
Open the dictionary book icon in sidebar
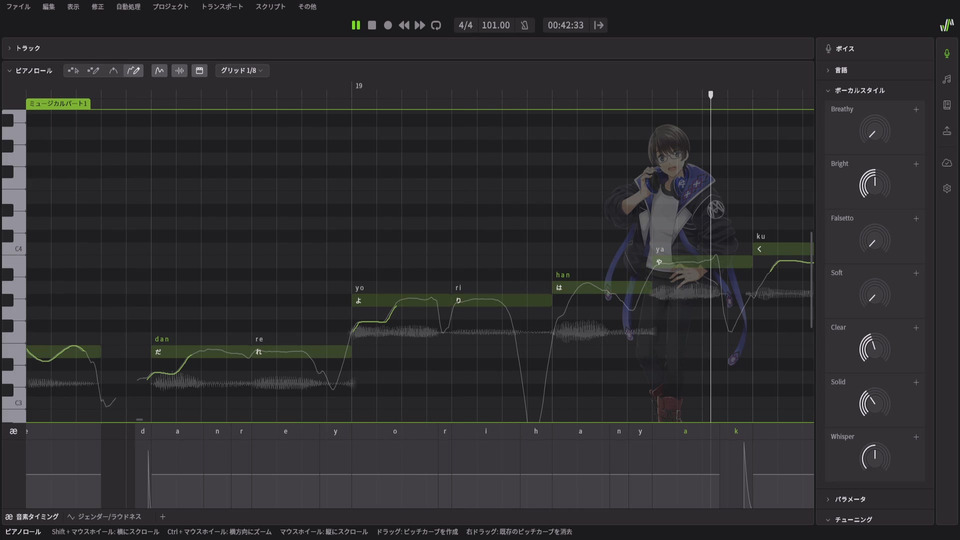(x=947, y=105)
